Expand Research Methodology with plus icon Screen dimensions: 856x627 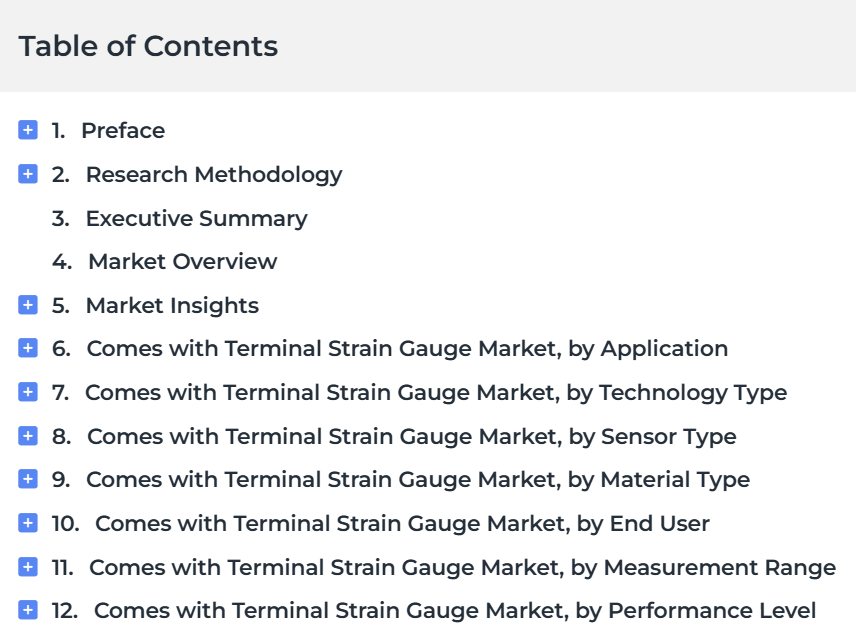(28, 174)
